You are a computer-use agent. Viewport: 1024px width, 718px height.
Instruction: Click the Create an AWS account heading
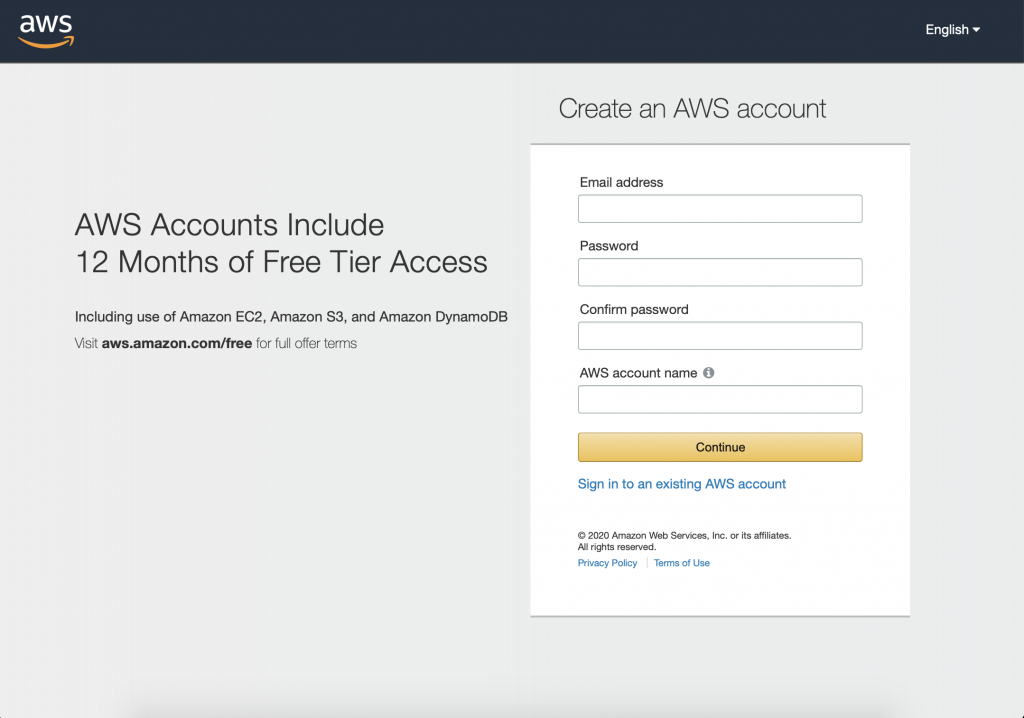[x=692, y=109]
